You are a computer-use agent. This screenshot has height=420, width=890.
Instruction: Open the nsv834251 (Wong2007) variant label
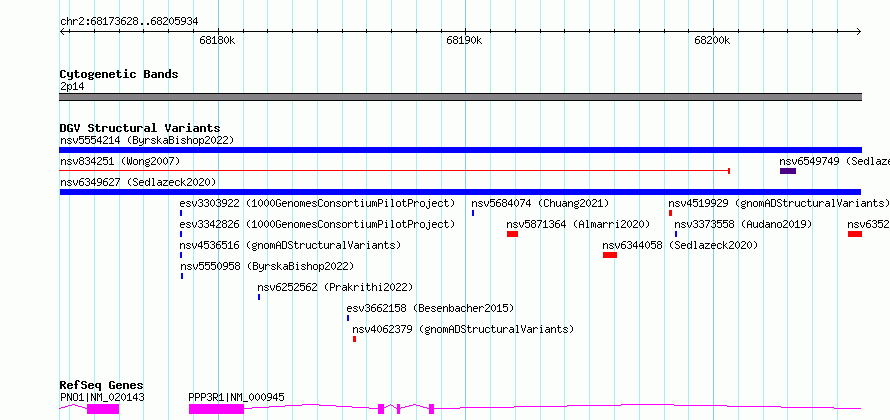click(120, 161)
